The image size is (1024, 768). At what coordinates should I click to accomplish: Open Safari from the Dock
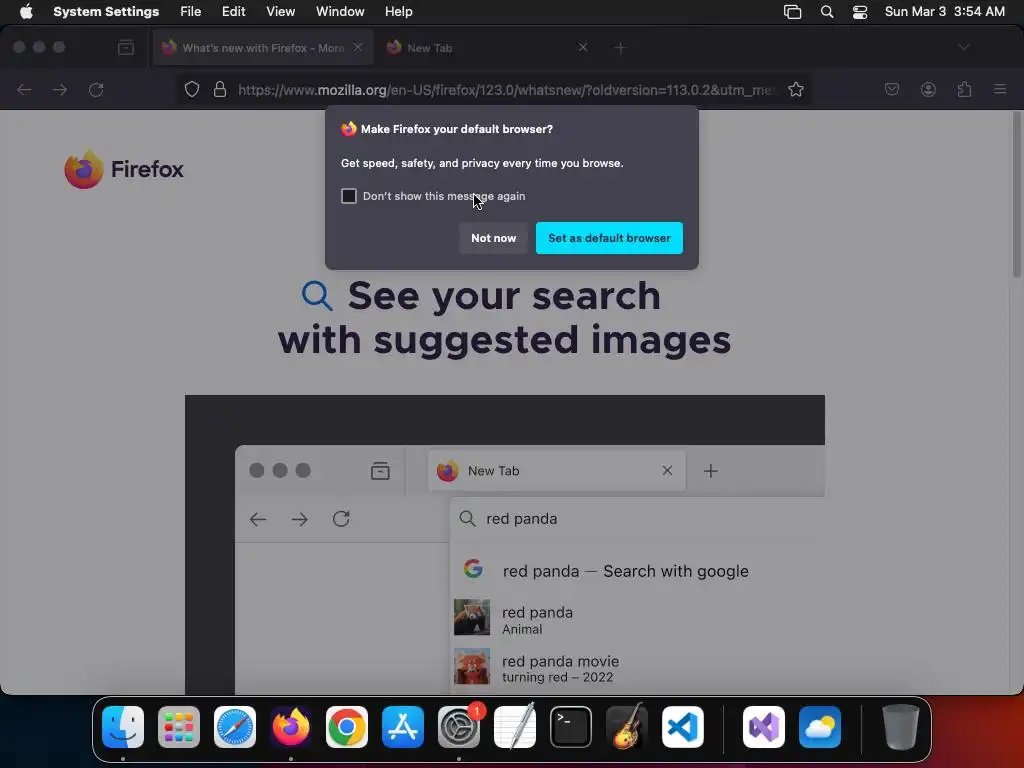235,727
